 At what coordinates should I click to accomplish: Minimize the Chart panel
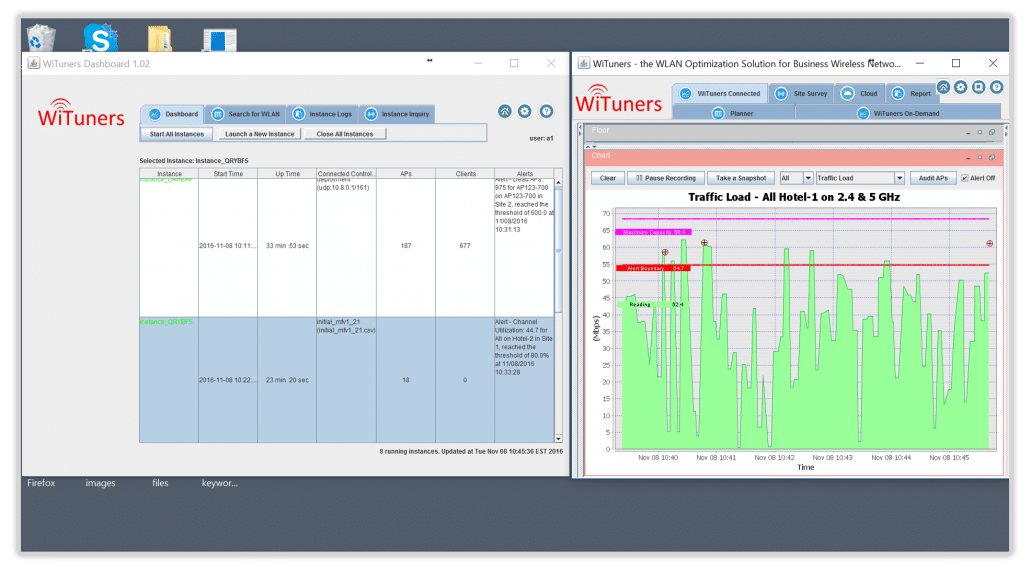pyautogui.click(x=968, y=158)
